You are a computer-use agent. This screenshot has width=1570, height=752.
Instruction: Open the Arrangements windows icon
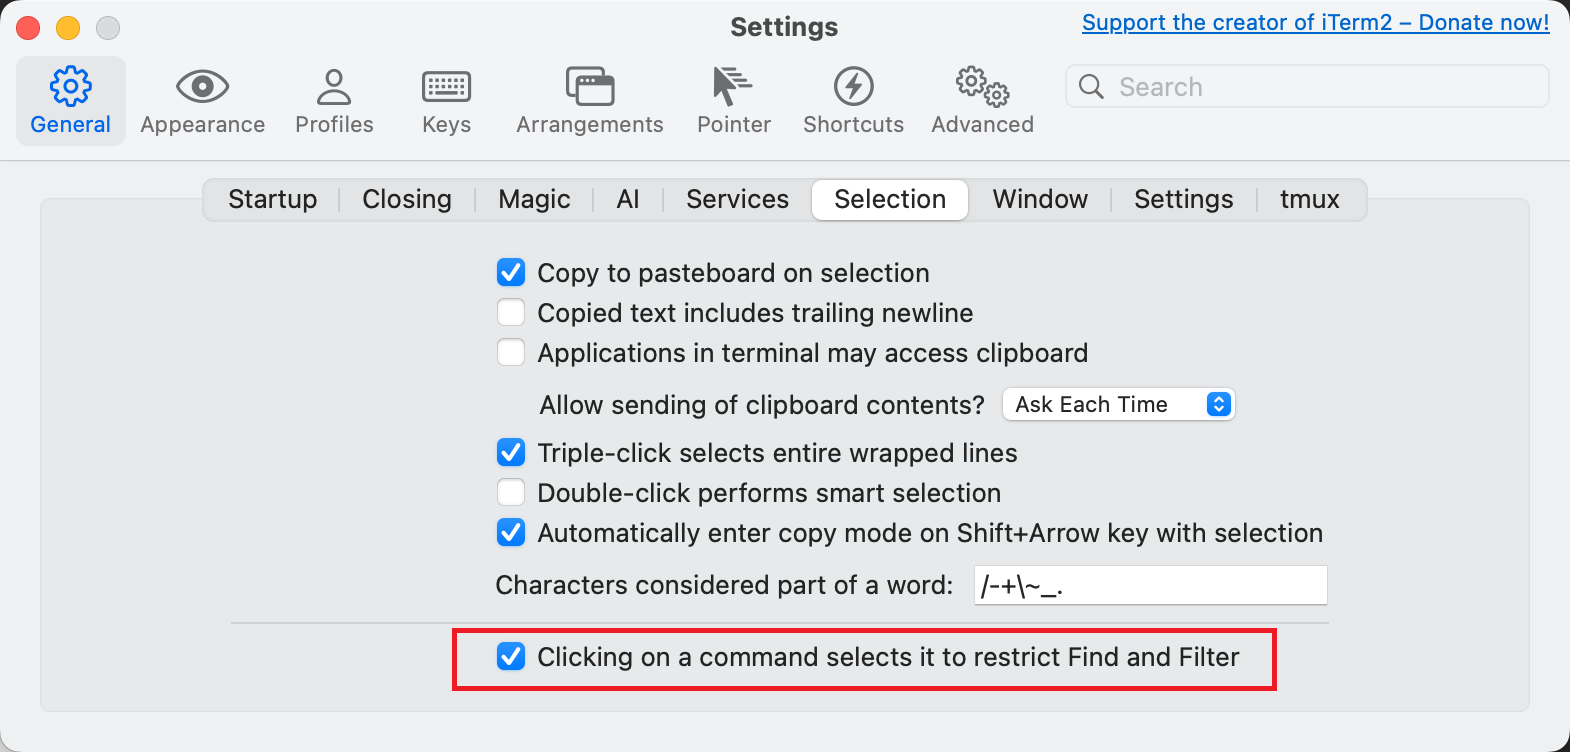click(590, 87)
